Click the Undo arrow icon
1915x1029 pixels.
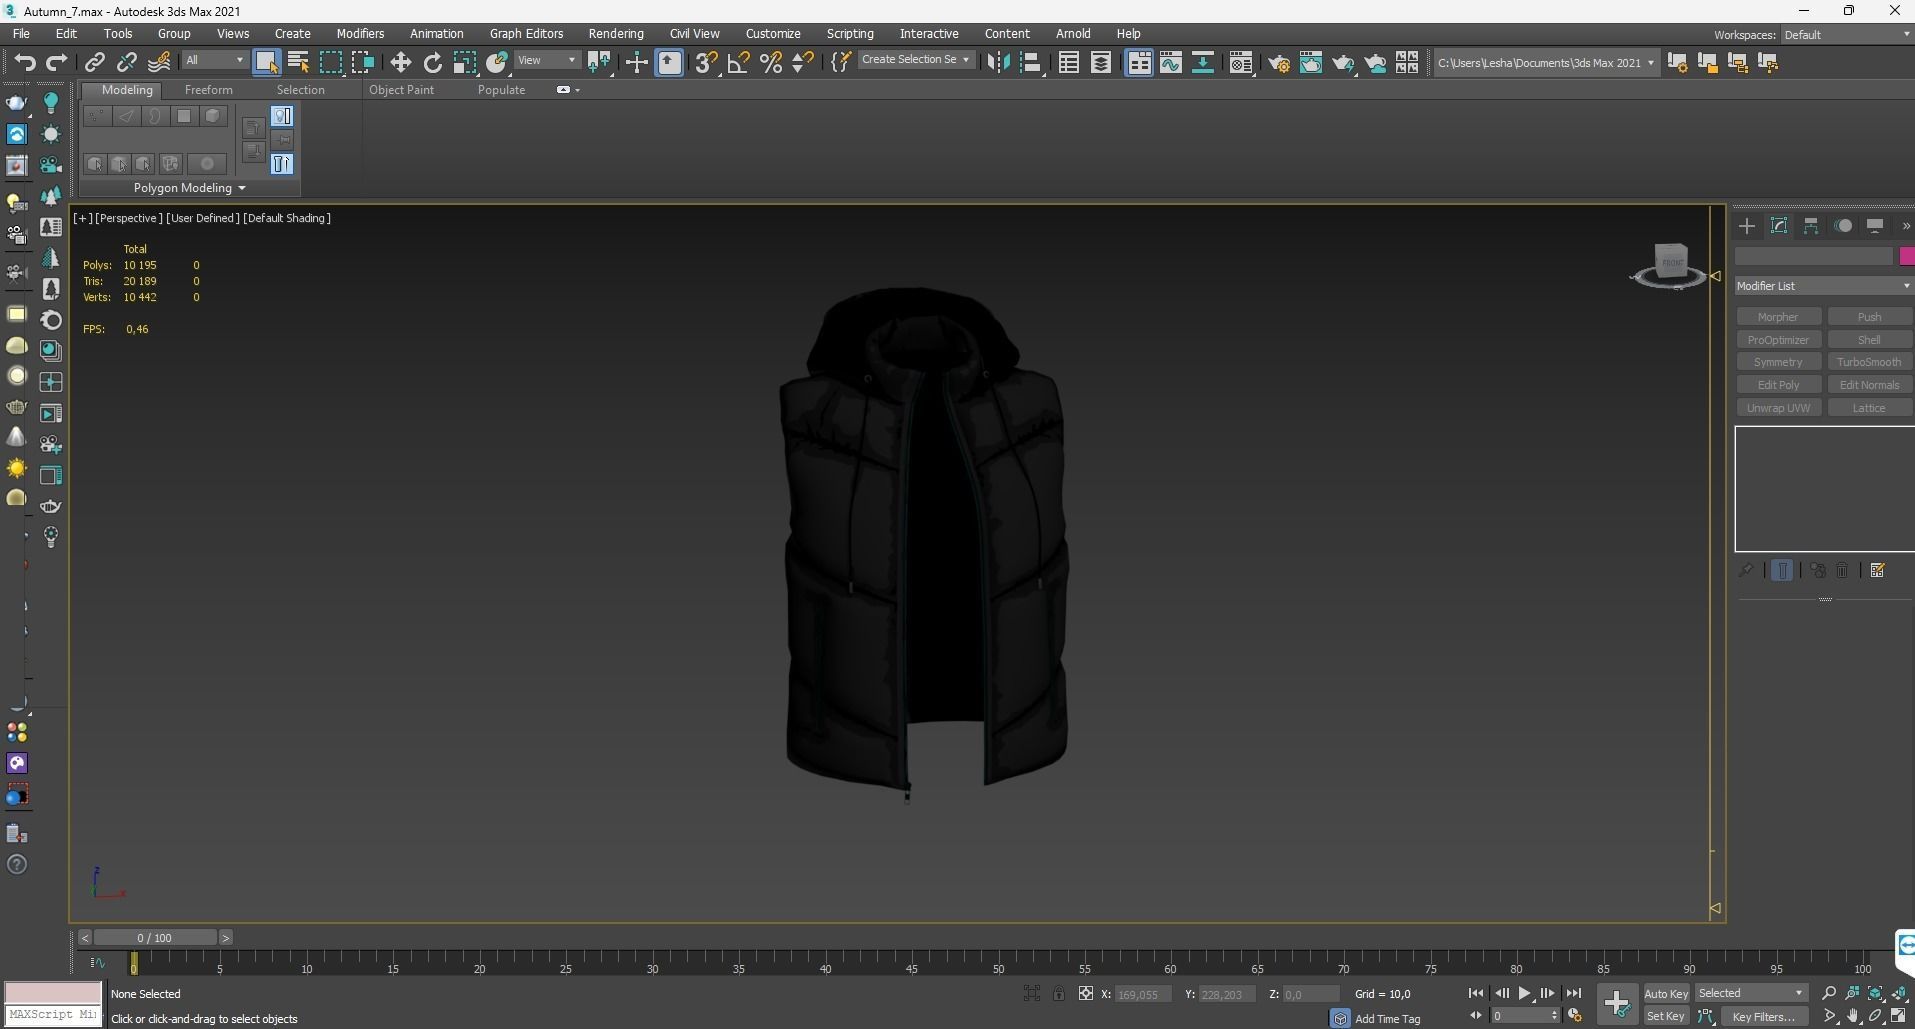(24, 62)
